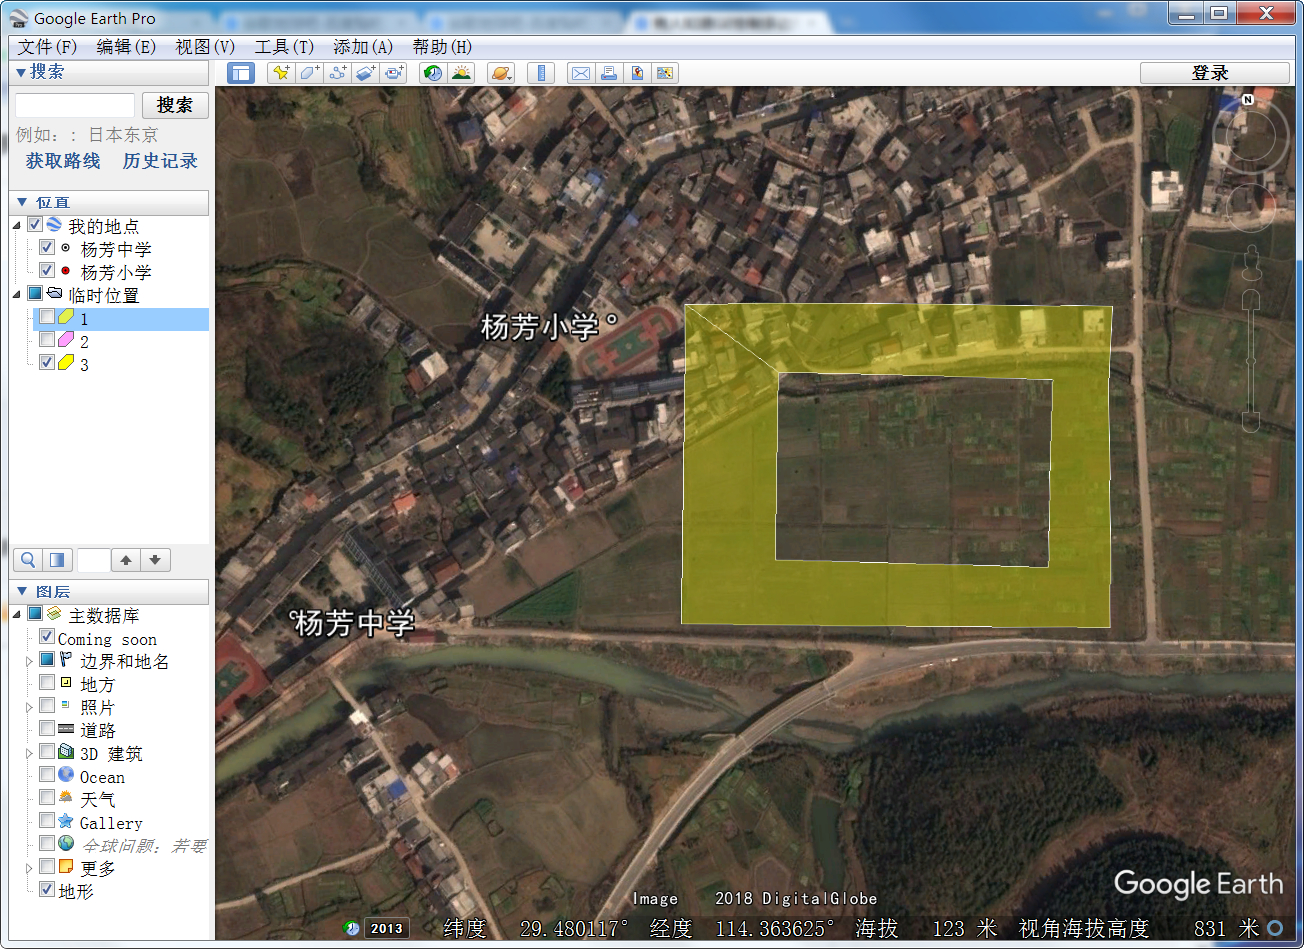Click the 获取路线 directions link
This screenshot has height=949, width=1304.
pos(63,161)
